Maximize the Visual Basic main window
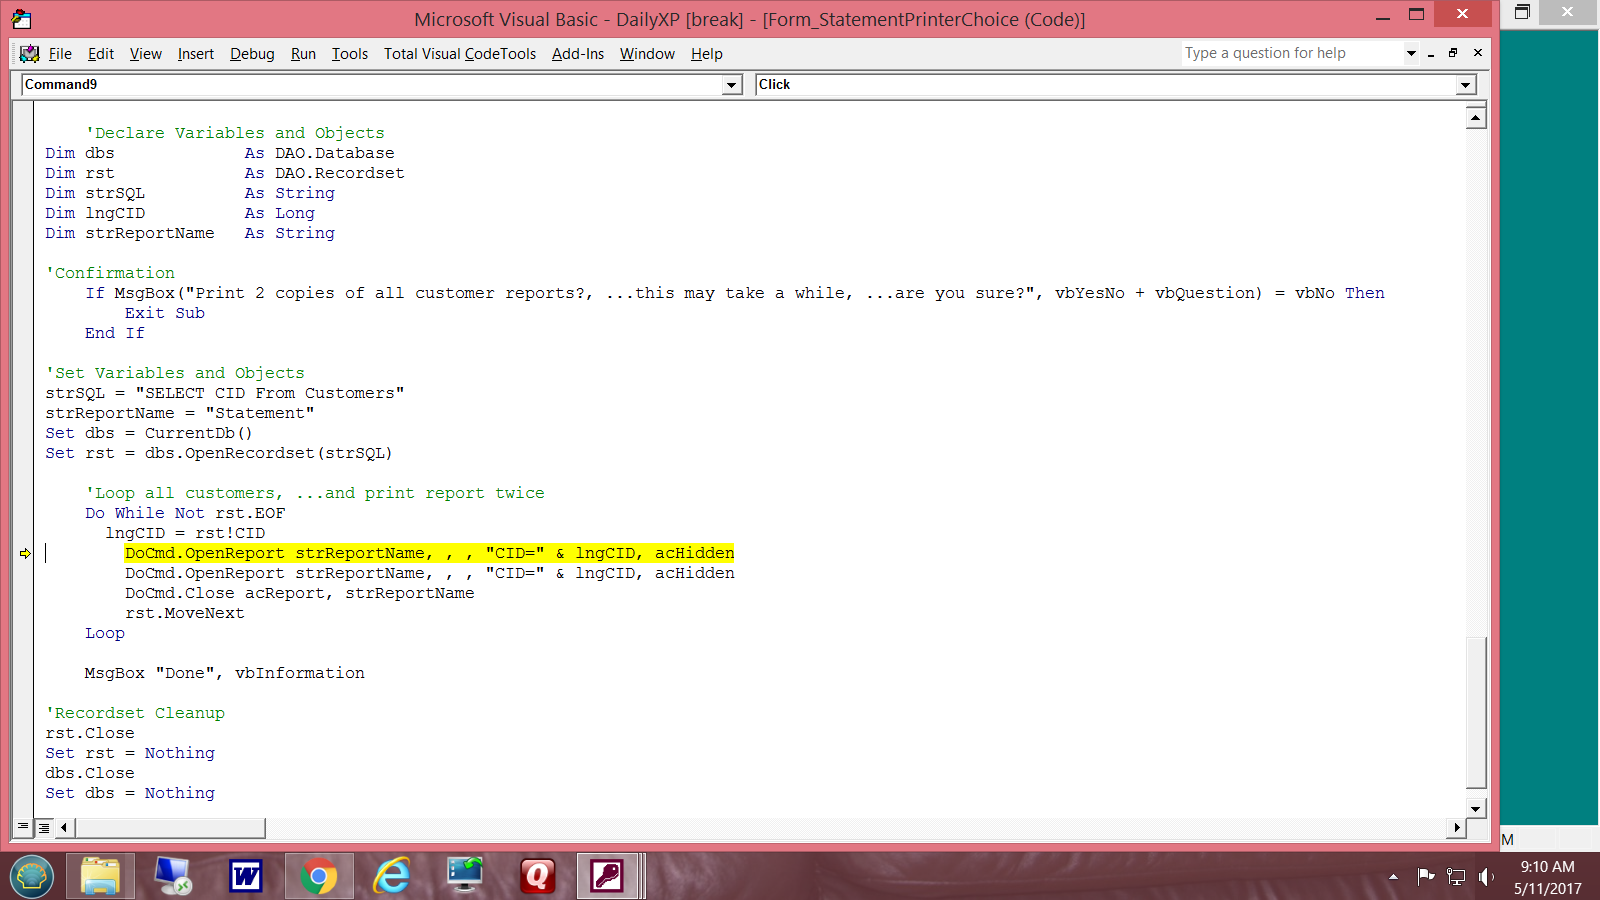1600x900 pixels. (1416, 15)
